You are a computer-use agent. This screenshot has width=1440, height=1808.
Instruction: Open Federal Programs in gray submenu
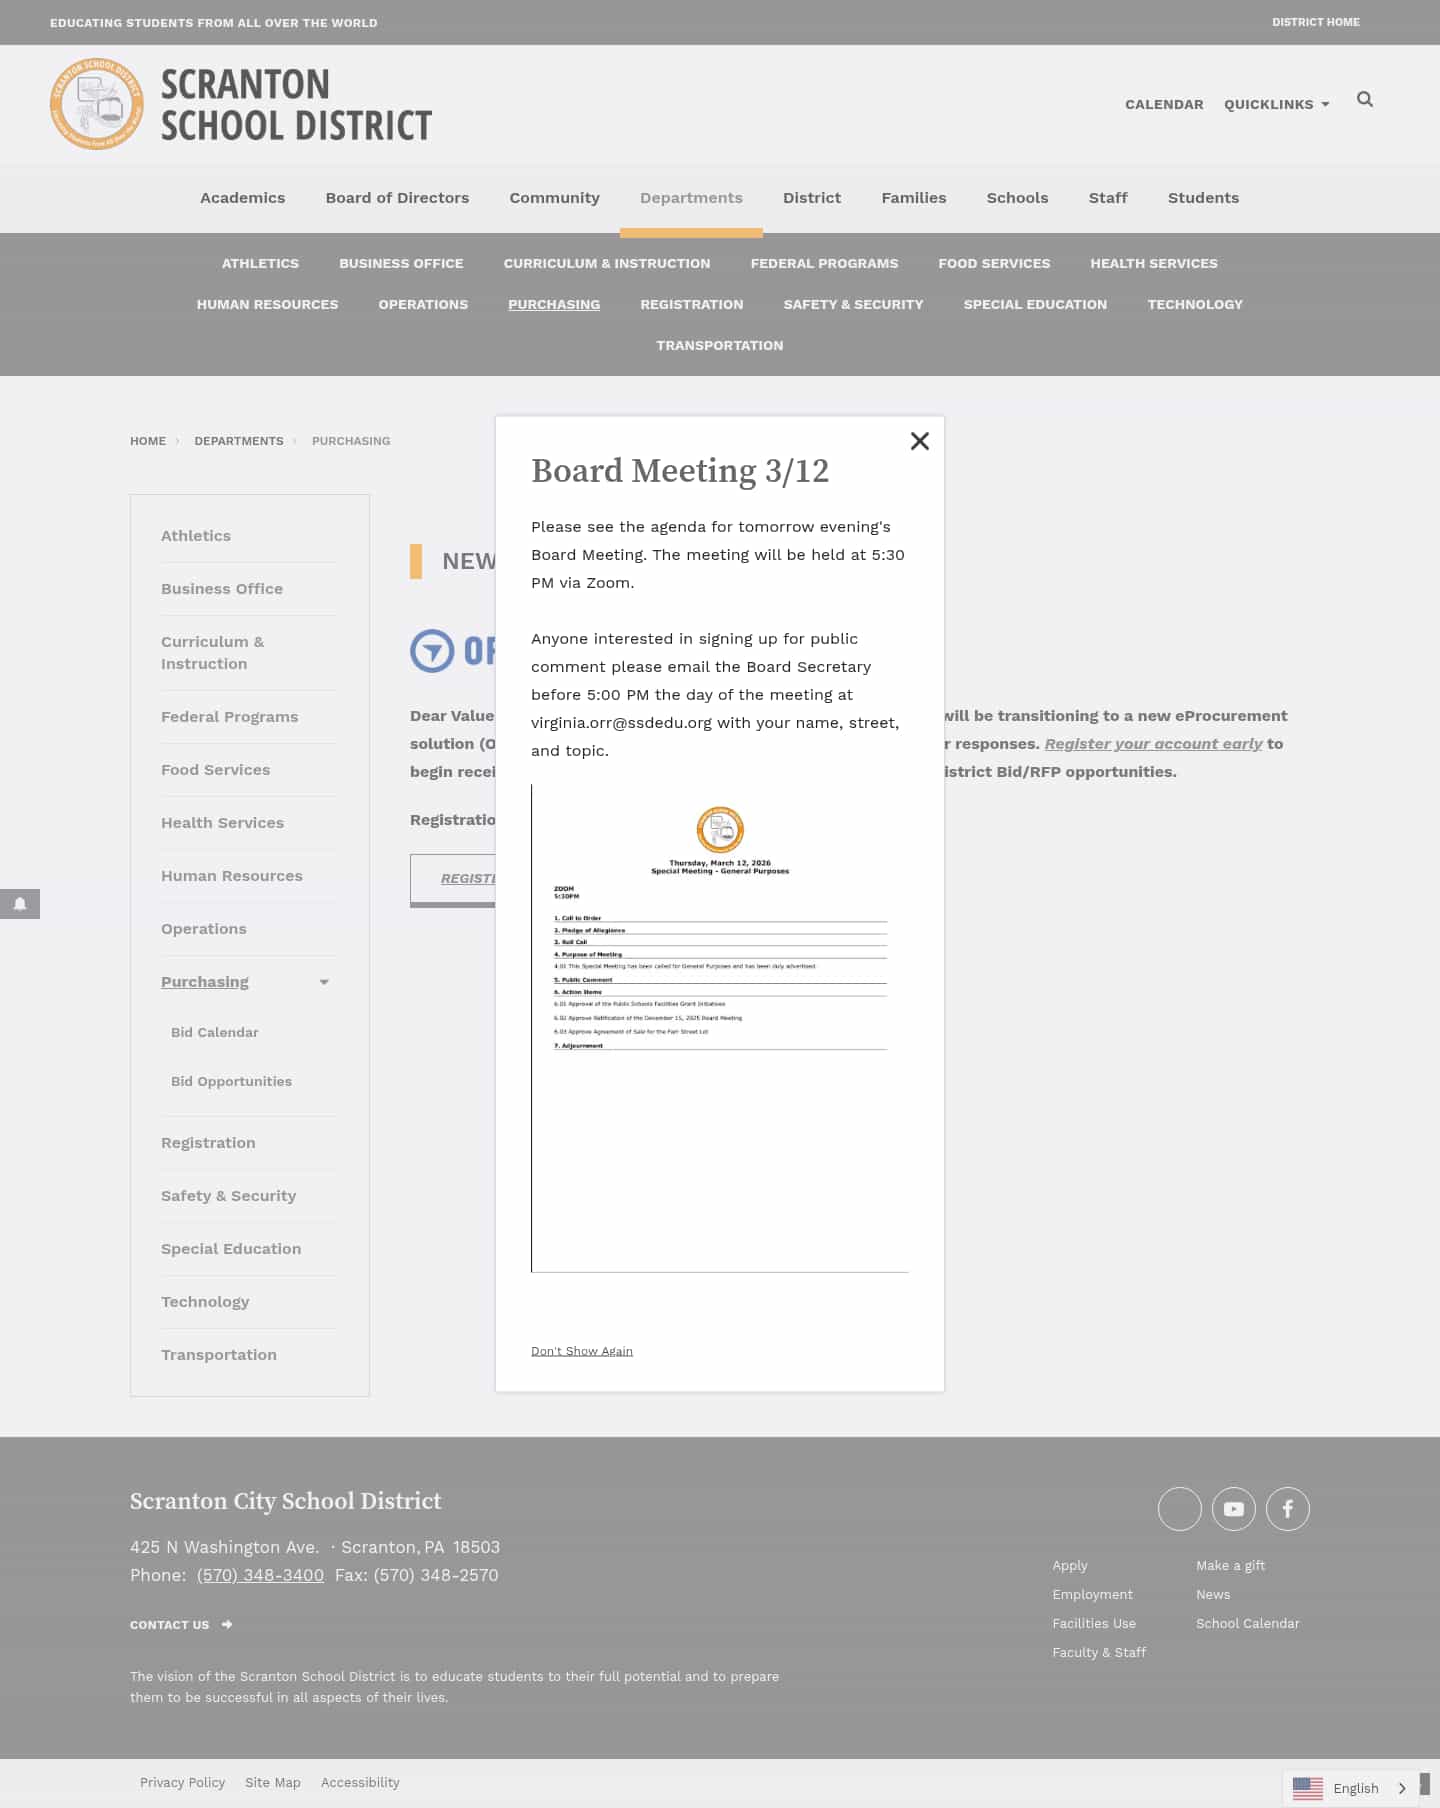point(824,263)
